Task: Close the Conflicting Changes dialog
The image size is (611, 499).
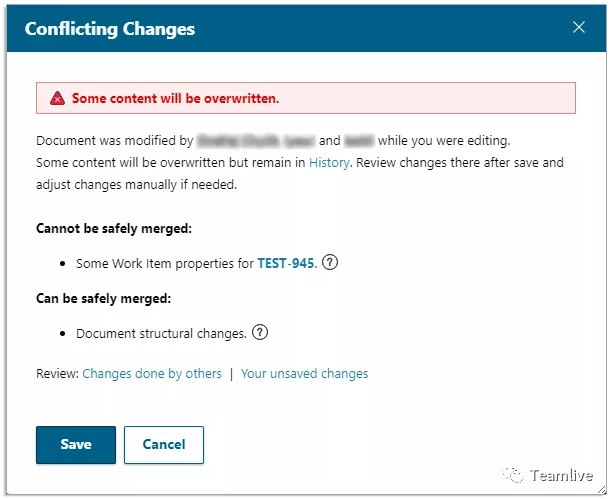Action: [579, 27]
